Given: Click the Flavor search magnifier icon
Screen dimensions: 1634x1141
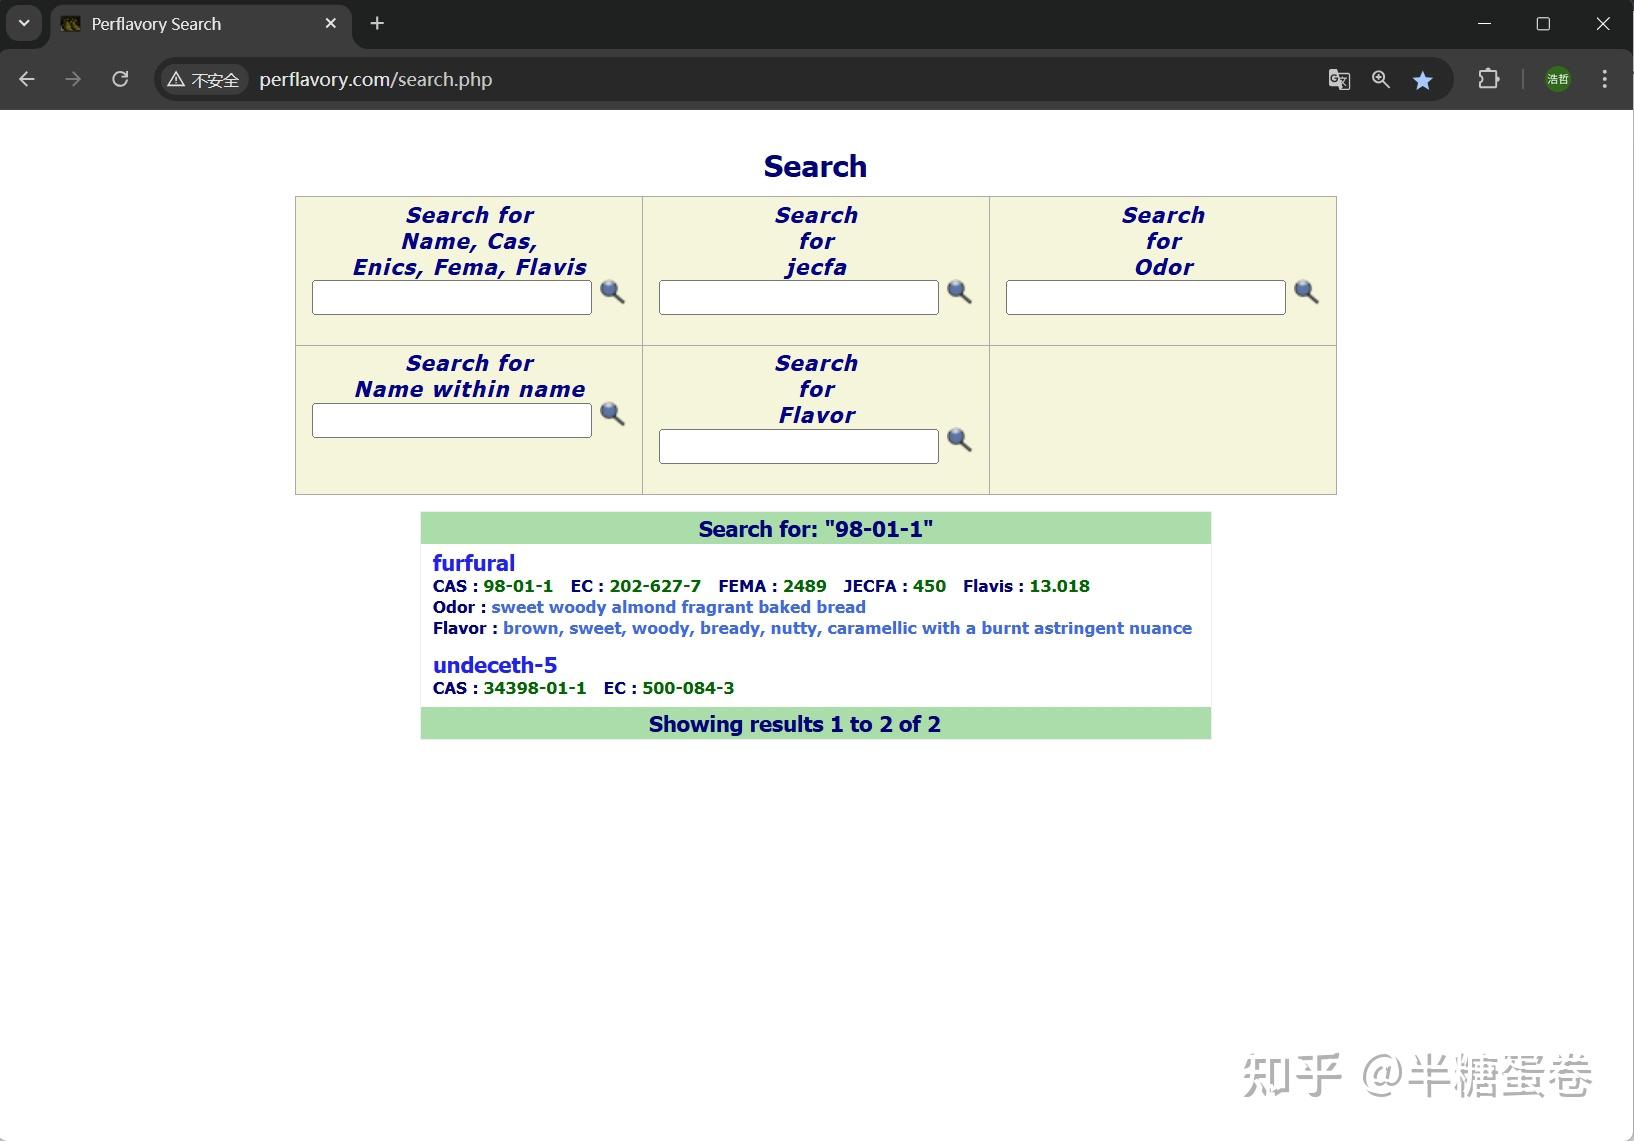Looking at the screenshot, I should [961, 441].
